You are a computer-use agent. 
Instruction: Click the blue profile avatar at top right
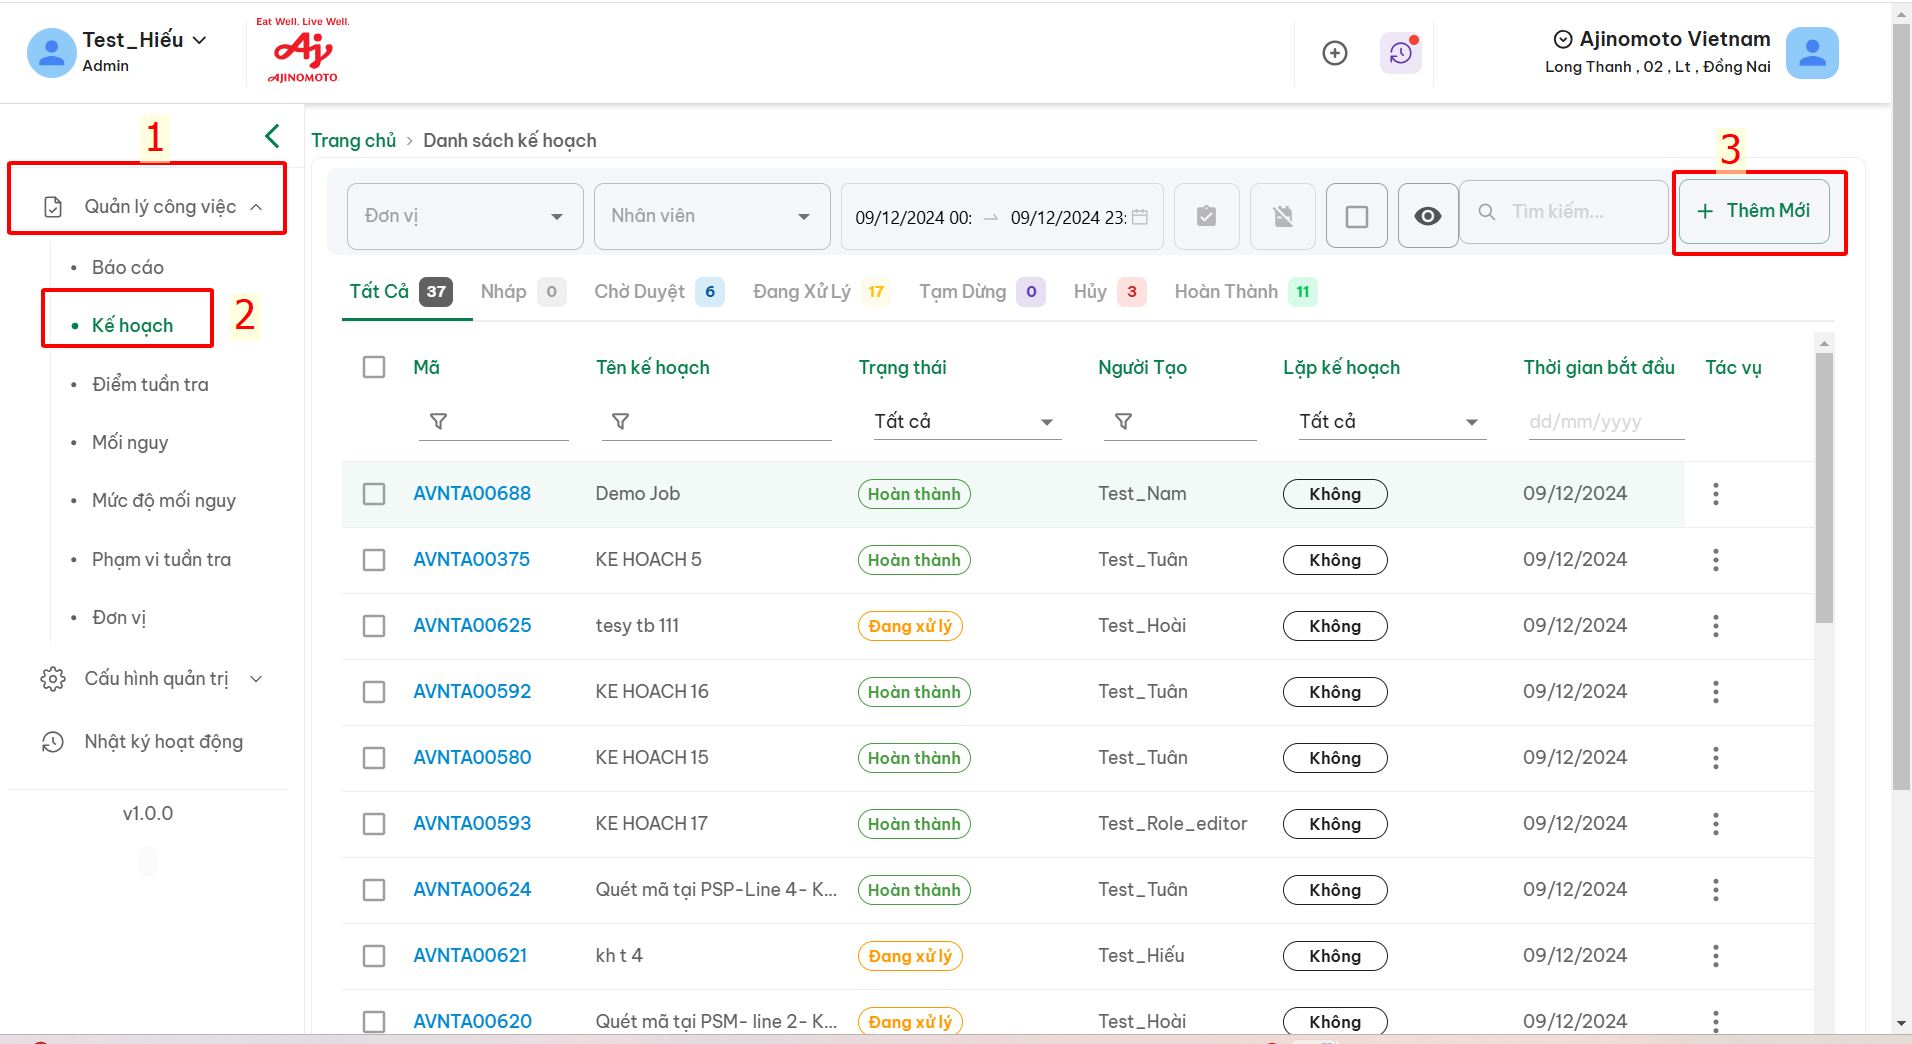coord(1812,53)
